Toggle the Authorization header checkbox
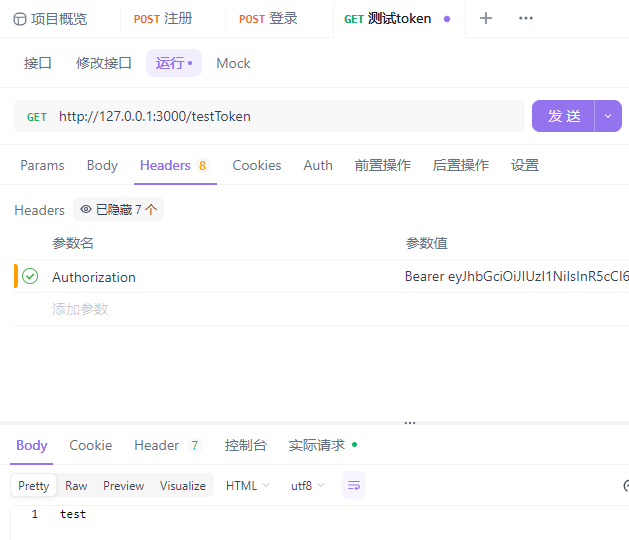Screen dimensions: 629x540 tap(30, 276)
